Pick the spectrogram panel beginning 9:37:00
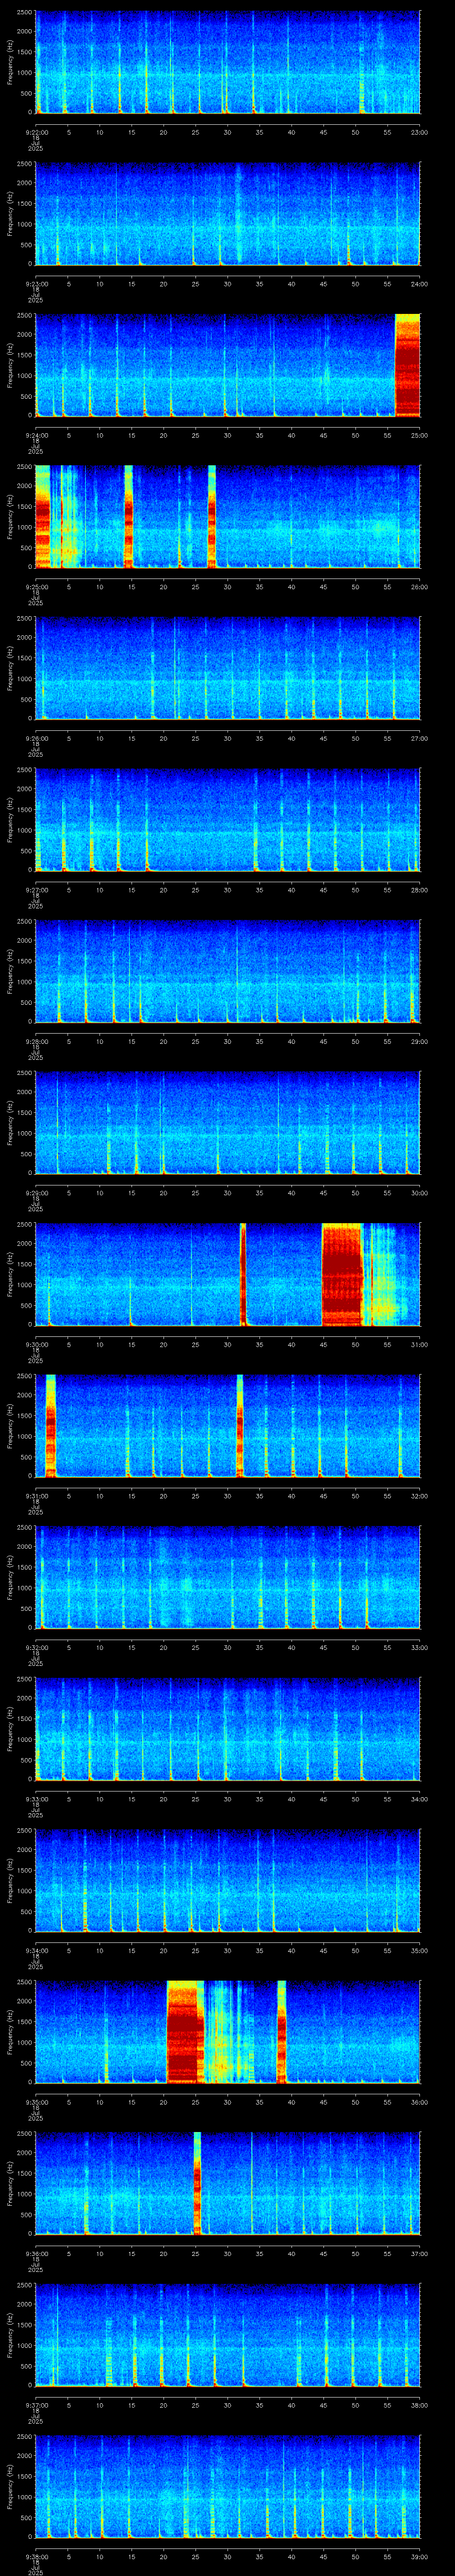455x2576 pixels. click(x=228, y=2336)
